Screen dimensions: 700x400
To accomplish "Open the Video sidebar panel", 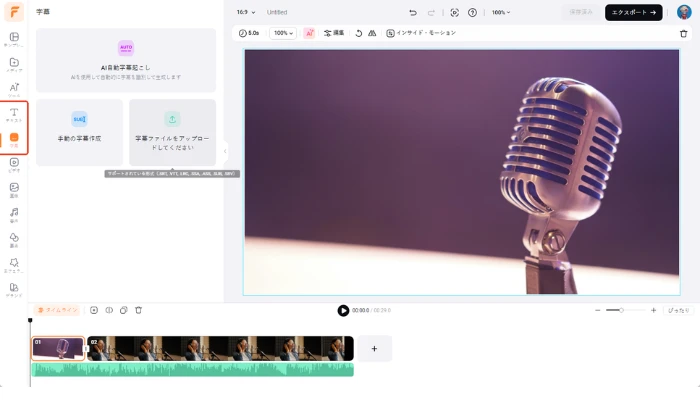I will pyautogui.click(x=14, y=165).
